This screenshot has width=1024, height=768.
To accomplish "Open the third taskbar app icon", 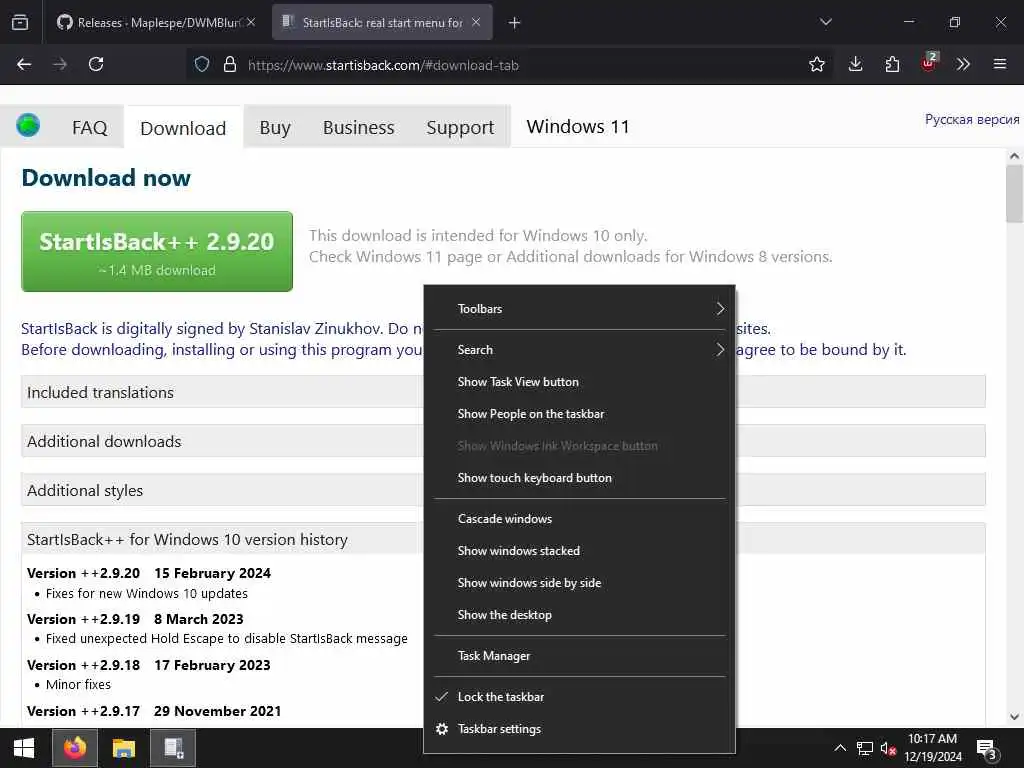I will click(174, 748).
